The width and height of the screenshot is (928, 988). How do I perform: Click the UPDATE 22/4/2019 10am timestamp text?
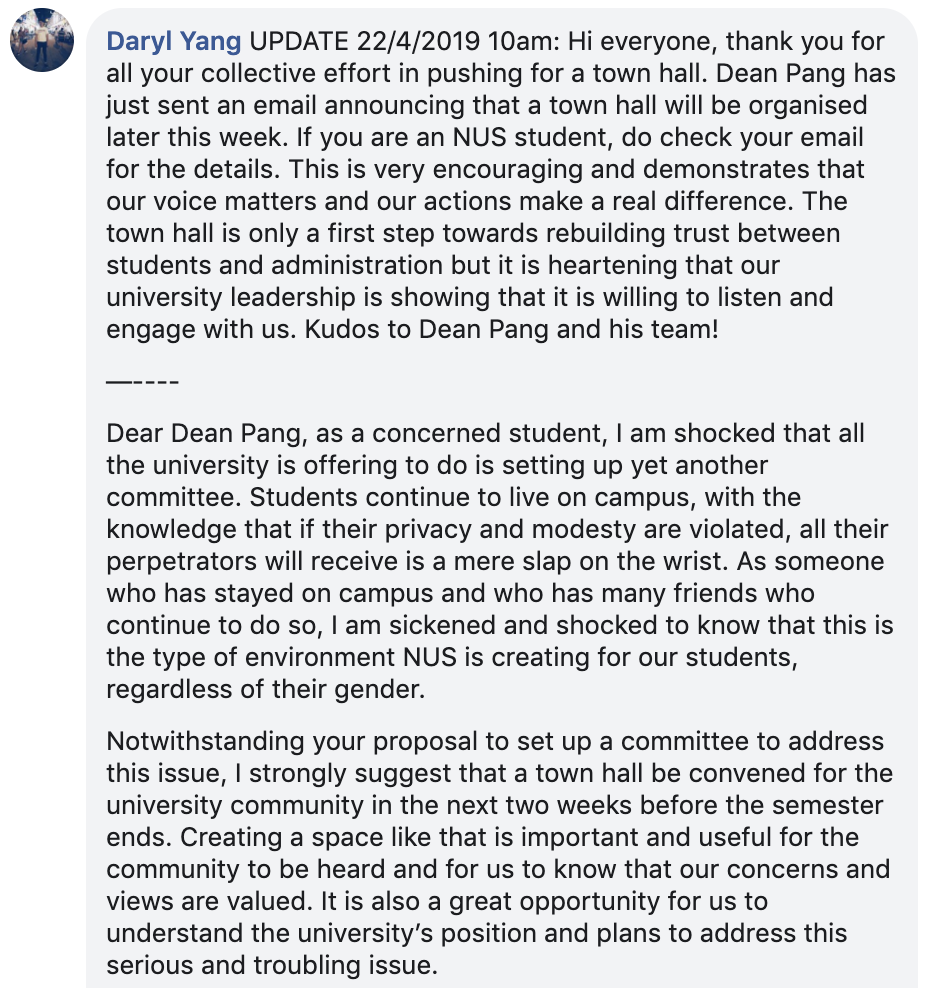(x=404, y=42)
